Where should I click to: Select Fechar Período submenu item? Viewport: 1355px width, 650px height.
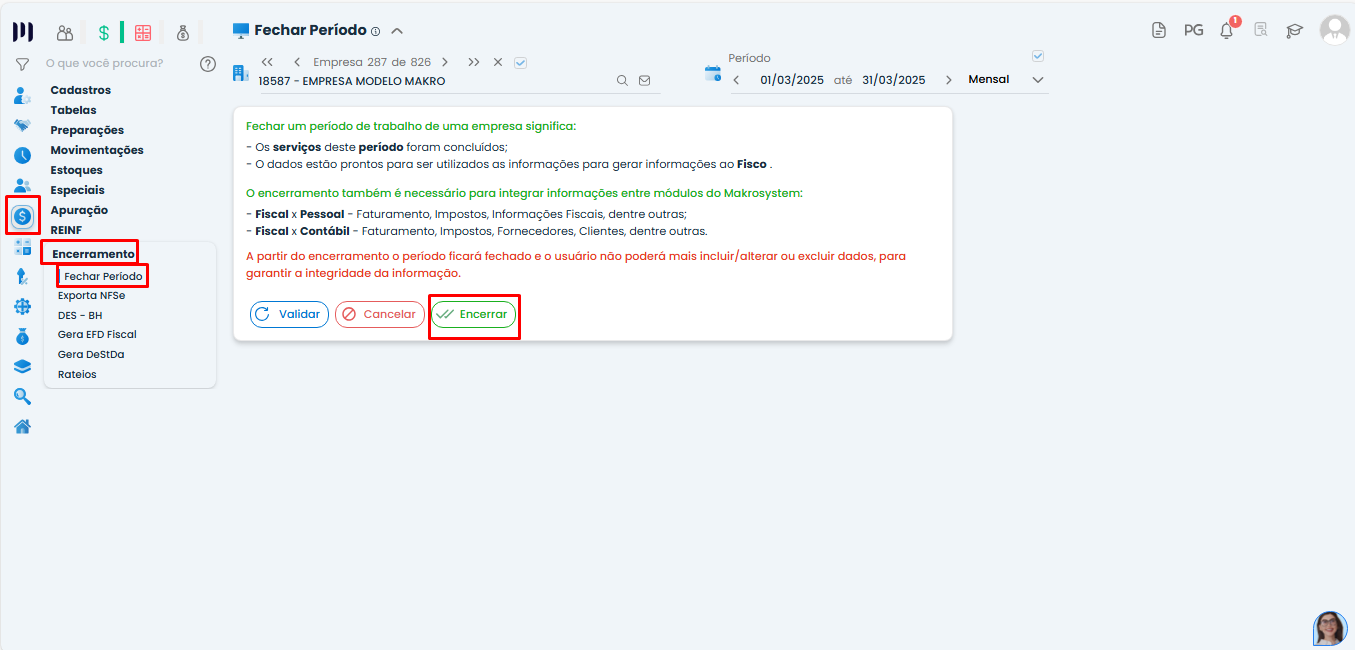pyautogui.click(x=103, y=276)
